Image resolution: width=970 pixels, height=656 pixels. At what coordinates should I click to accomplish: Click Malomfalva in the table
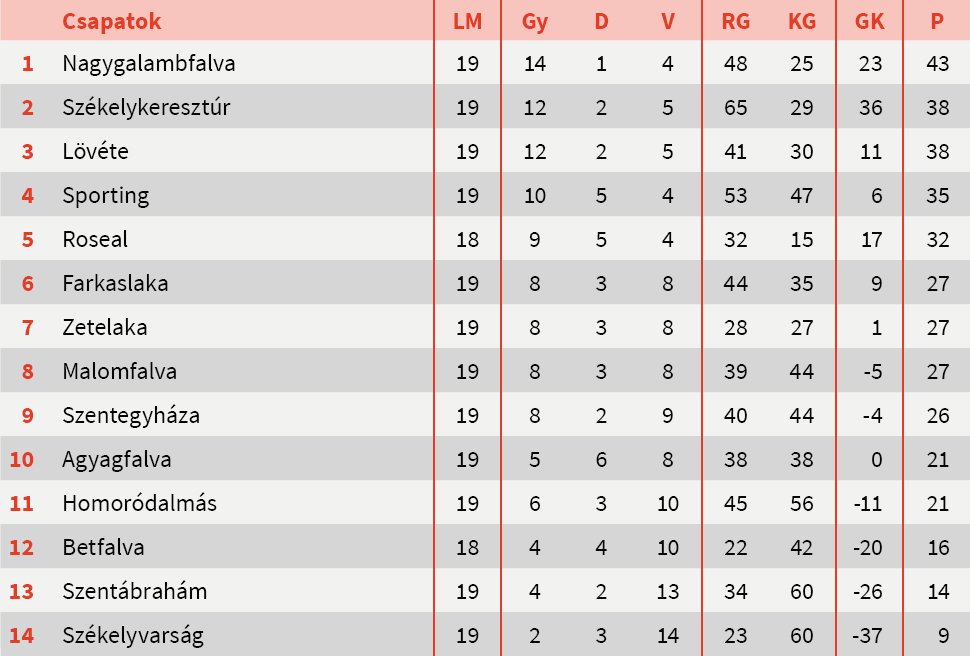(x=119, y=372)
